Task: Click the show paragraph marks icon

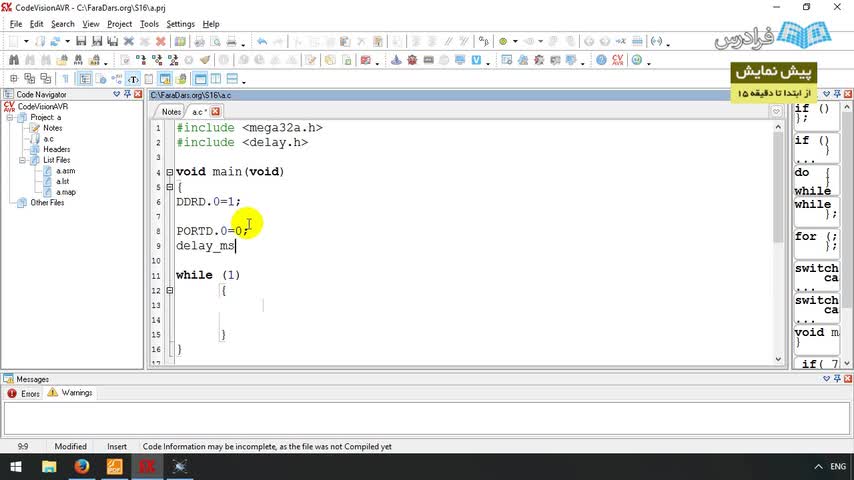Action: [65, 79]
